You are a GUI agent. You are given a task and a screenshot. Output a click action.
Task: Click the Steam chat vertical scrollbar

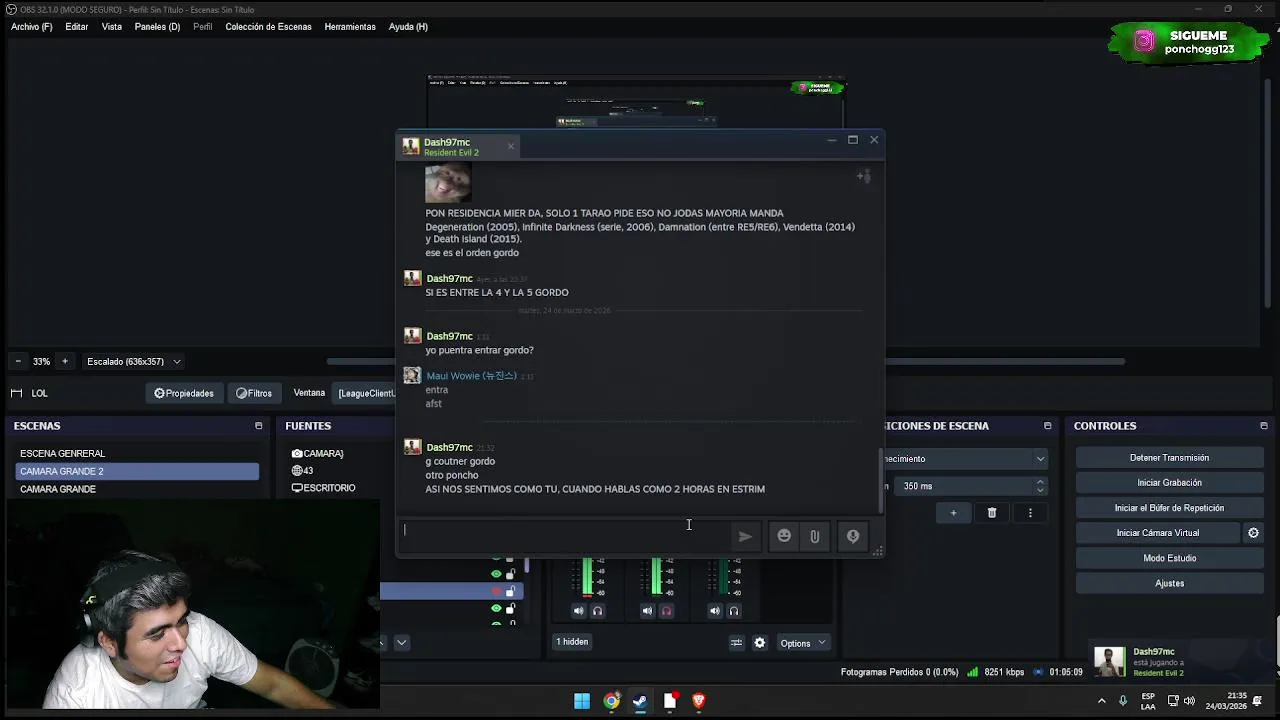pyautogui.click(x=880, y=480)
